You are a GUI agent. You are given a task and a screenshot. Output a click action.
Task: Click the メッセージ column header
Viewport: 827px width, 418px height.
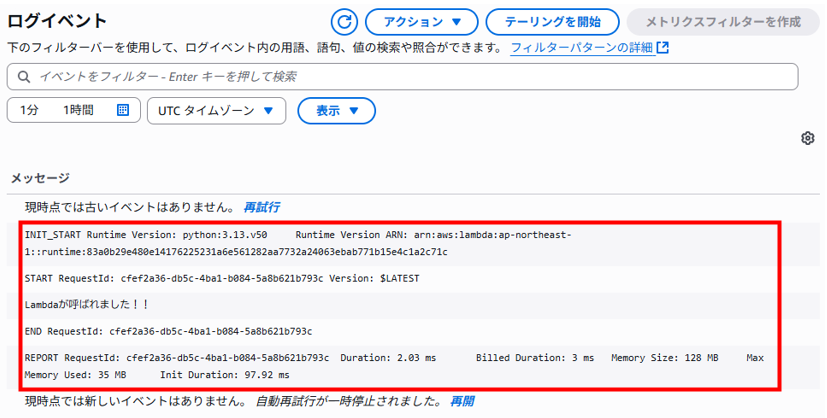40,178
